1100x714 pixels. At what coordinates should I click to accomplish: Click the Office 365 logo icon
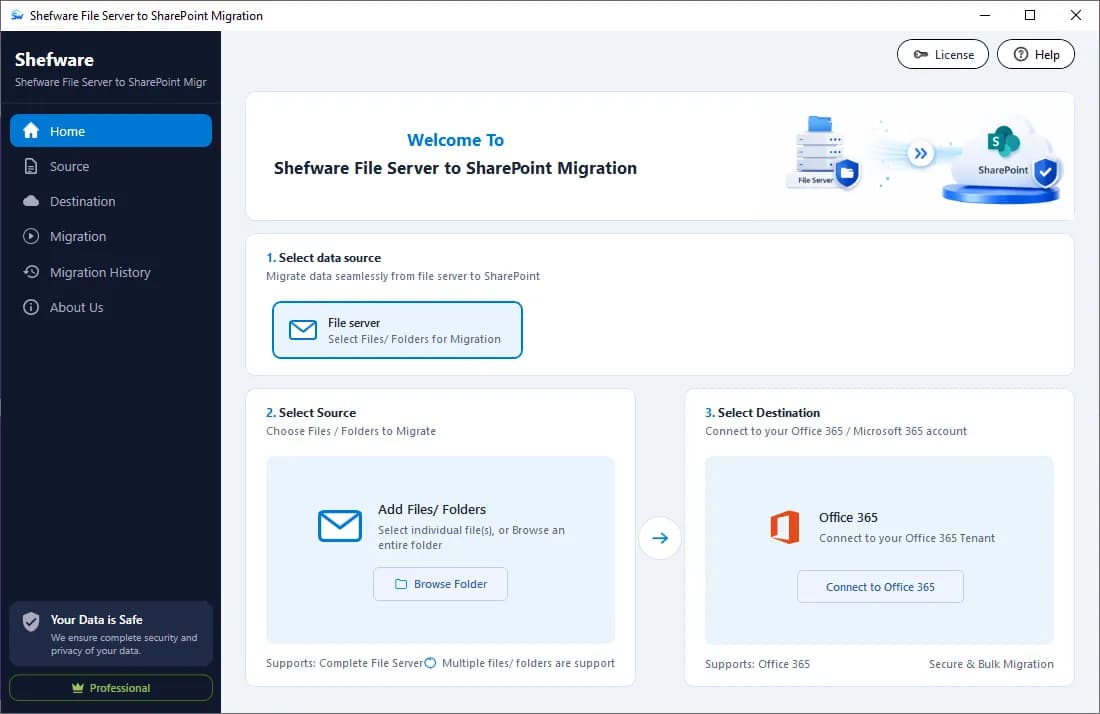click(785, 527)
